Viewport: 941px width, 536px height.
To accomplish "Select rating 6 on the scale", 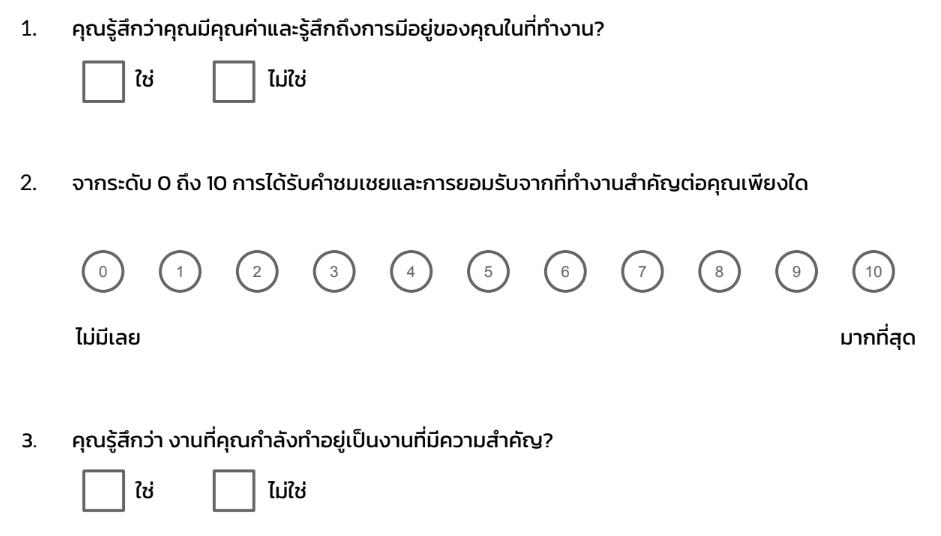I will pyautogui.click(x=565, y=271).
